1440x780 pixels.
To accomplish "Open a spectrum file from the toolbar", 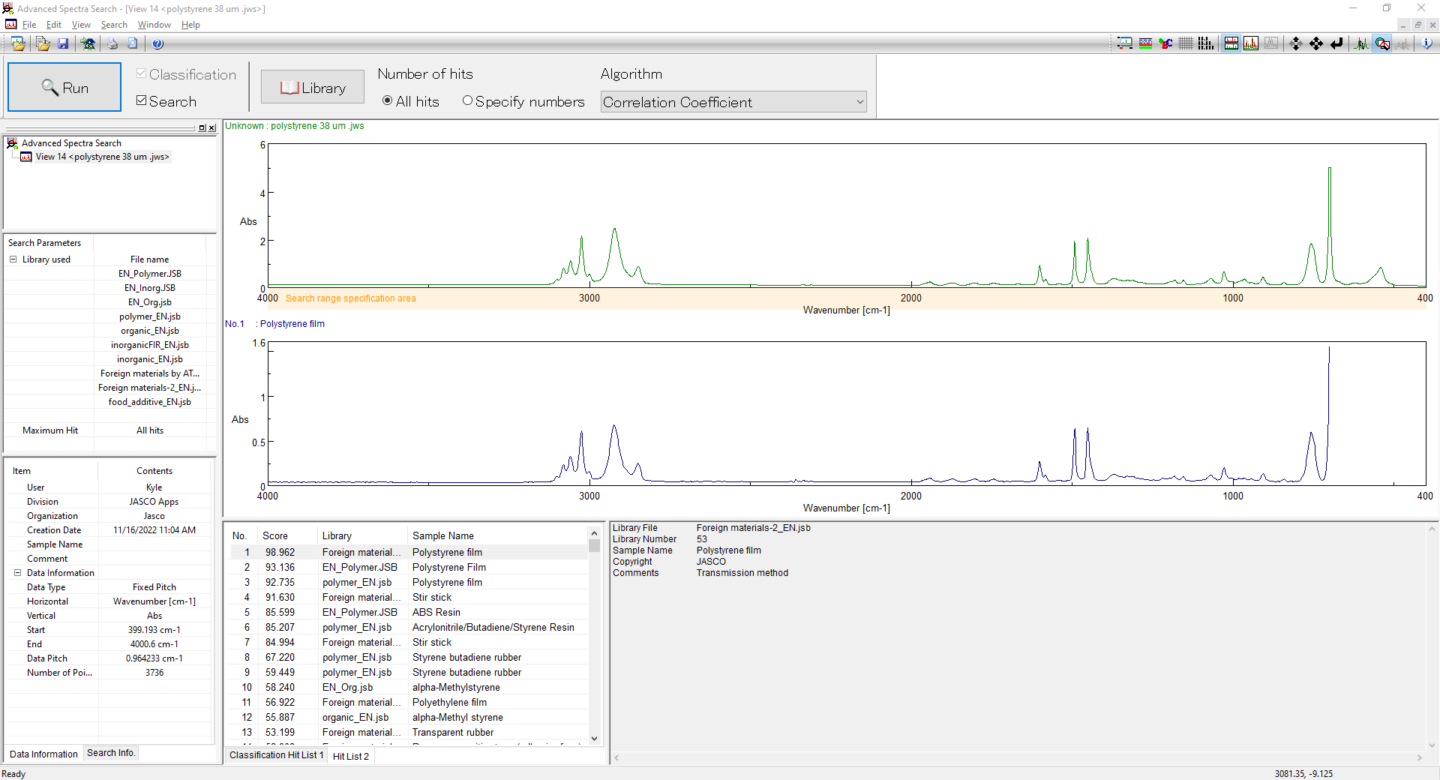I will (18, 43).
